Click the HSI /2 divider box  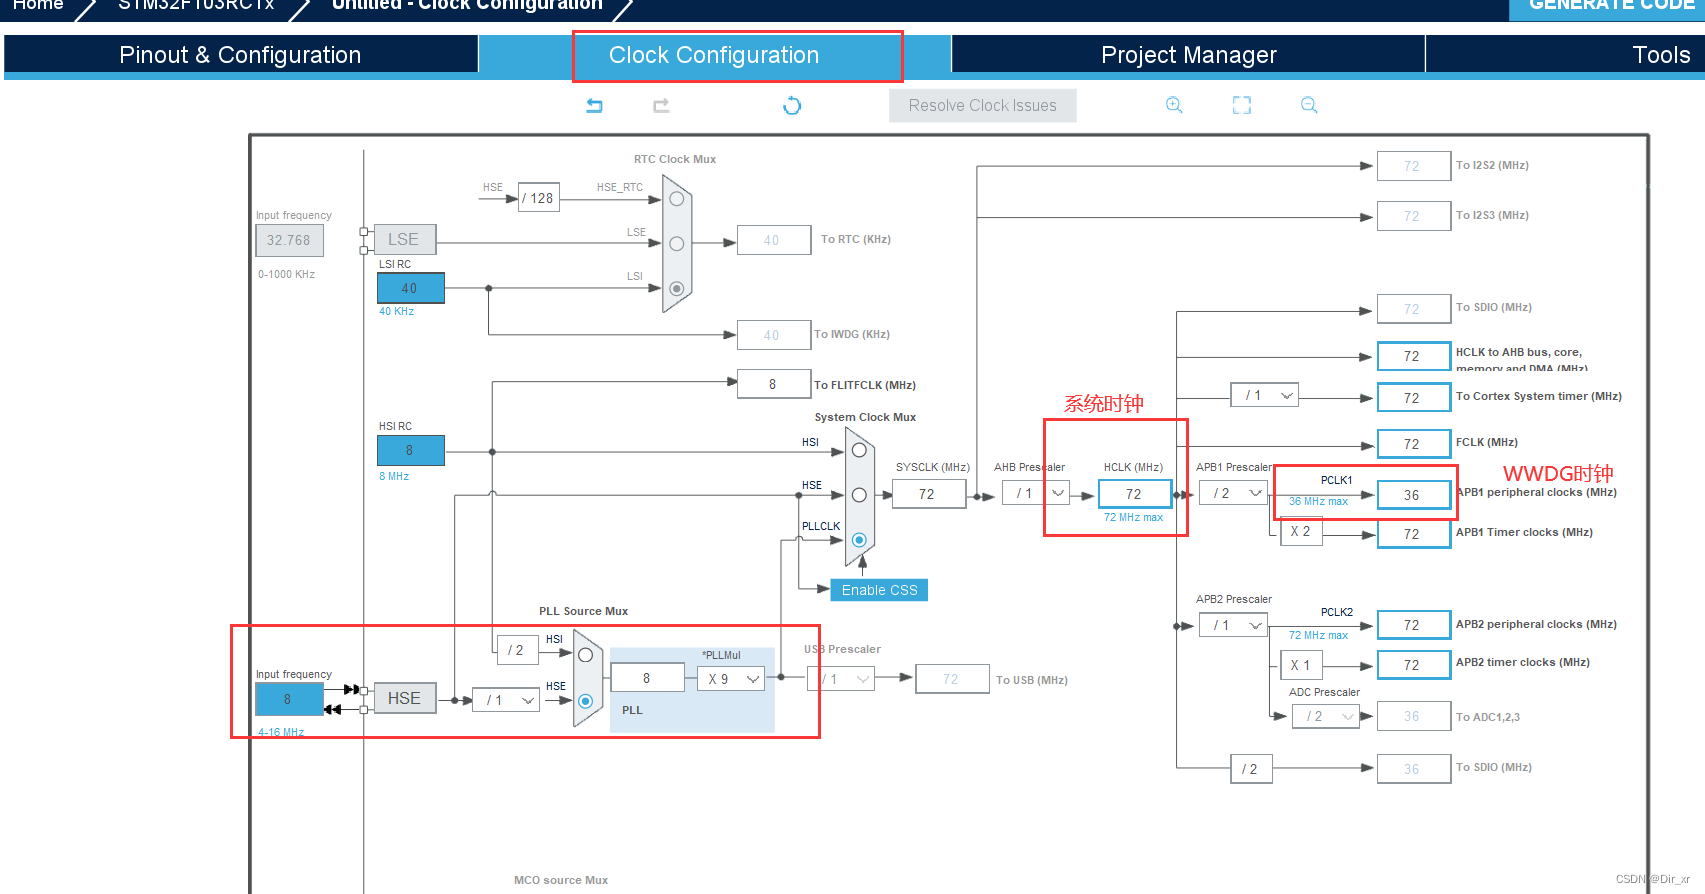(x=517, y=650)
